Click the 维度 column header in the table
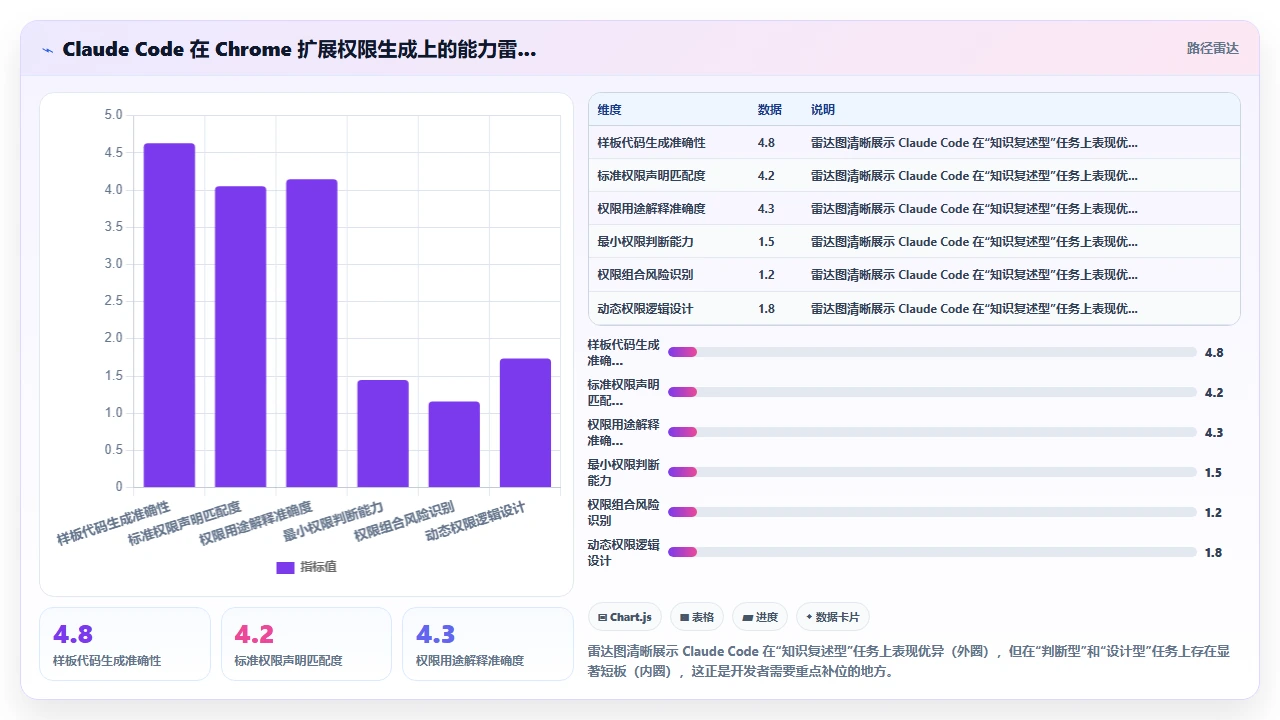1280x720 pixels. [x=609, y=109]
